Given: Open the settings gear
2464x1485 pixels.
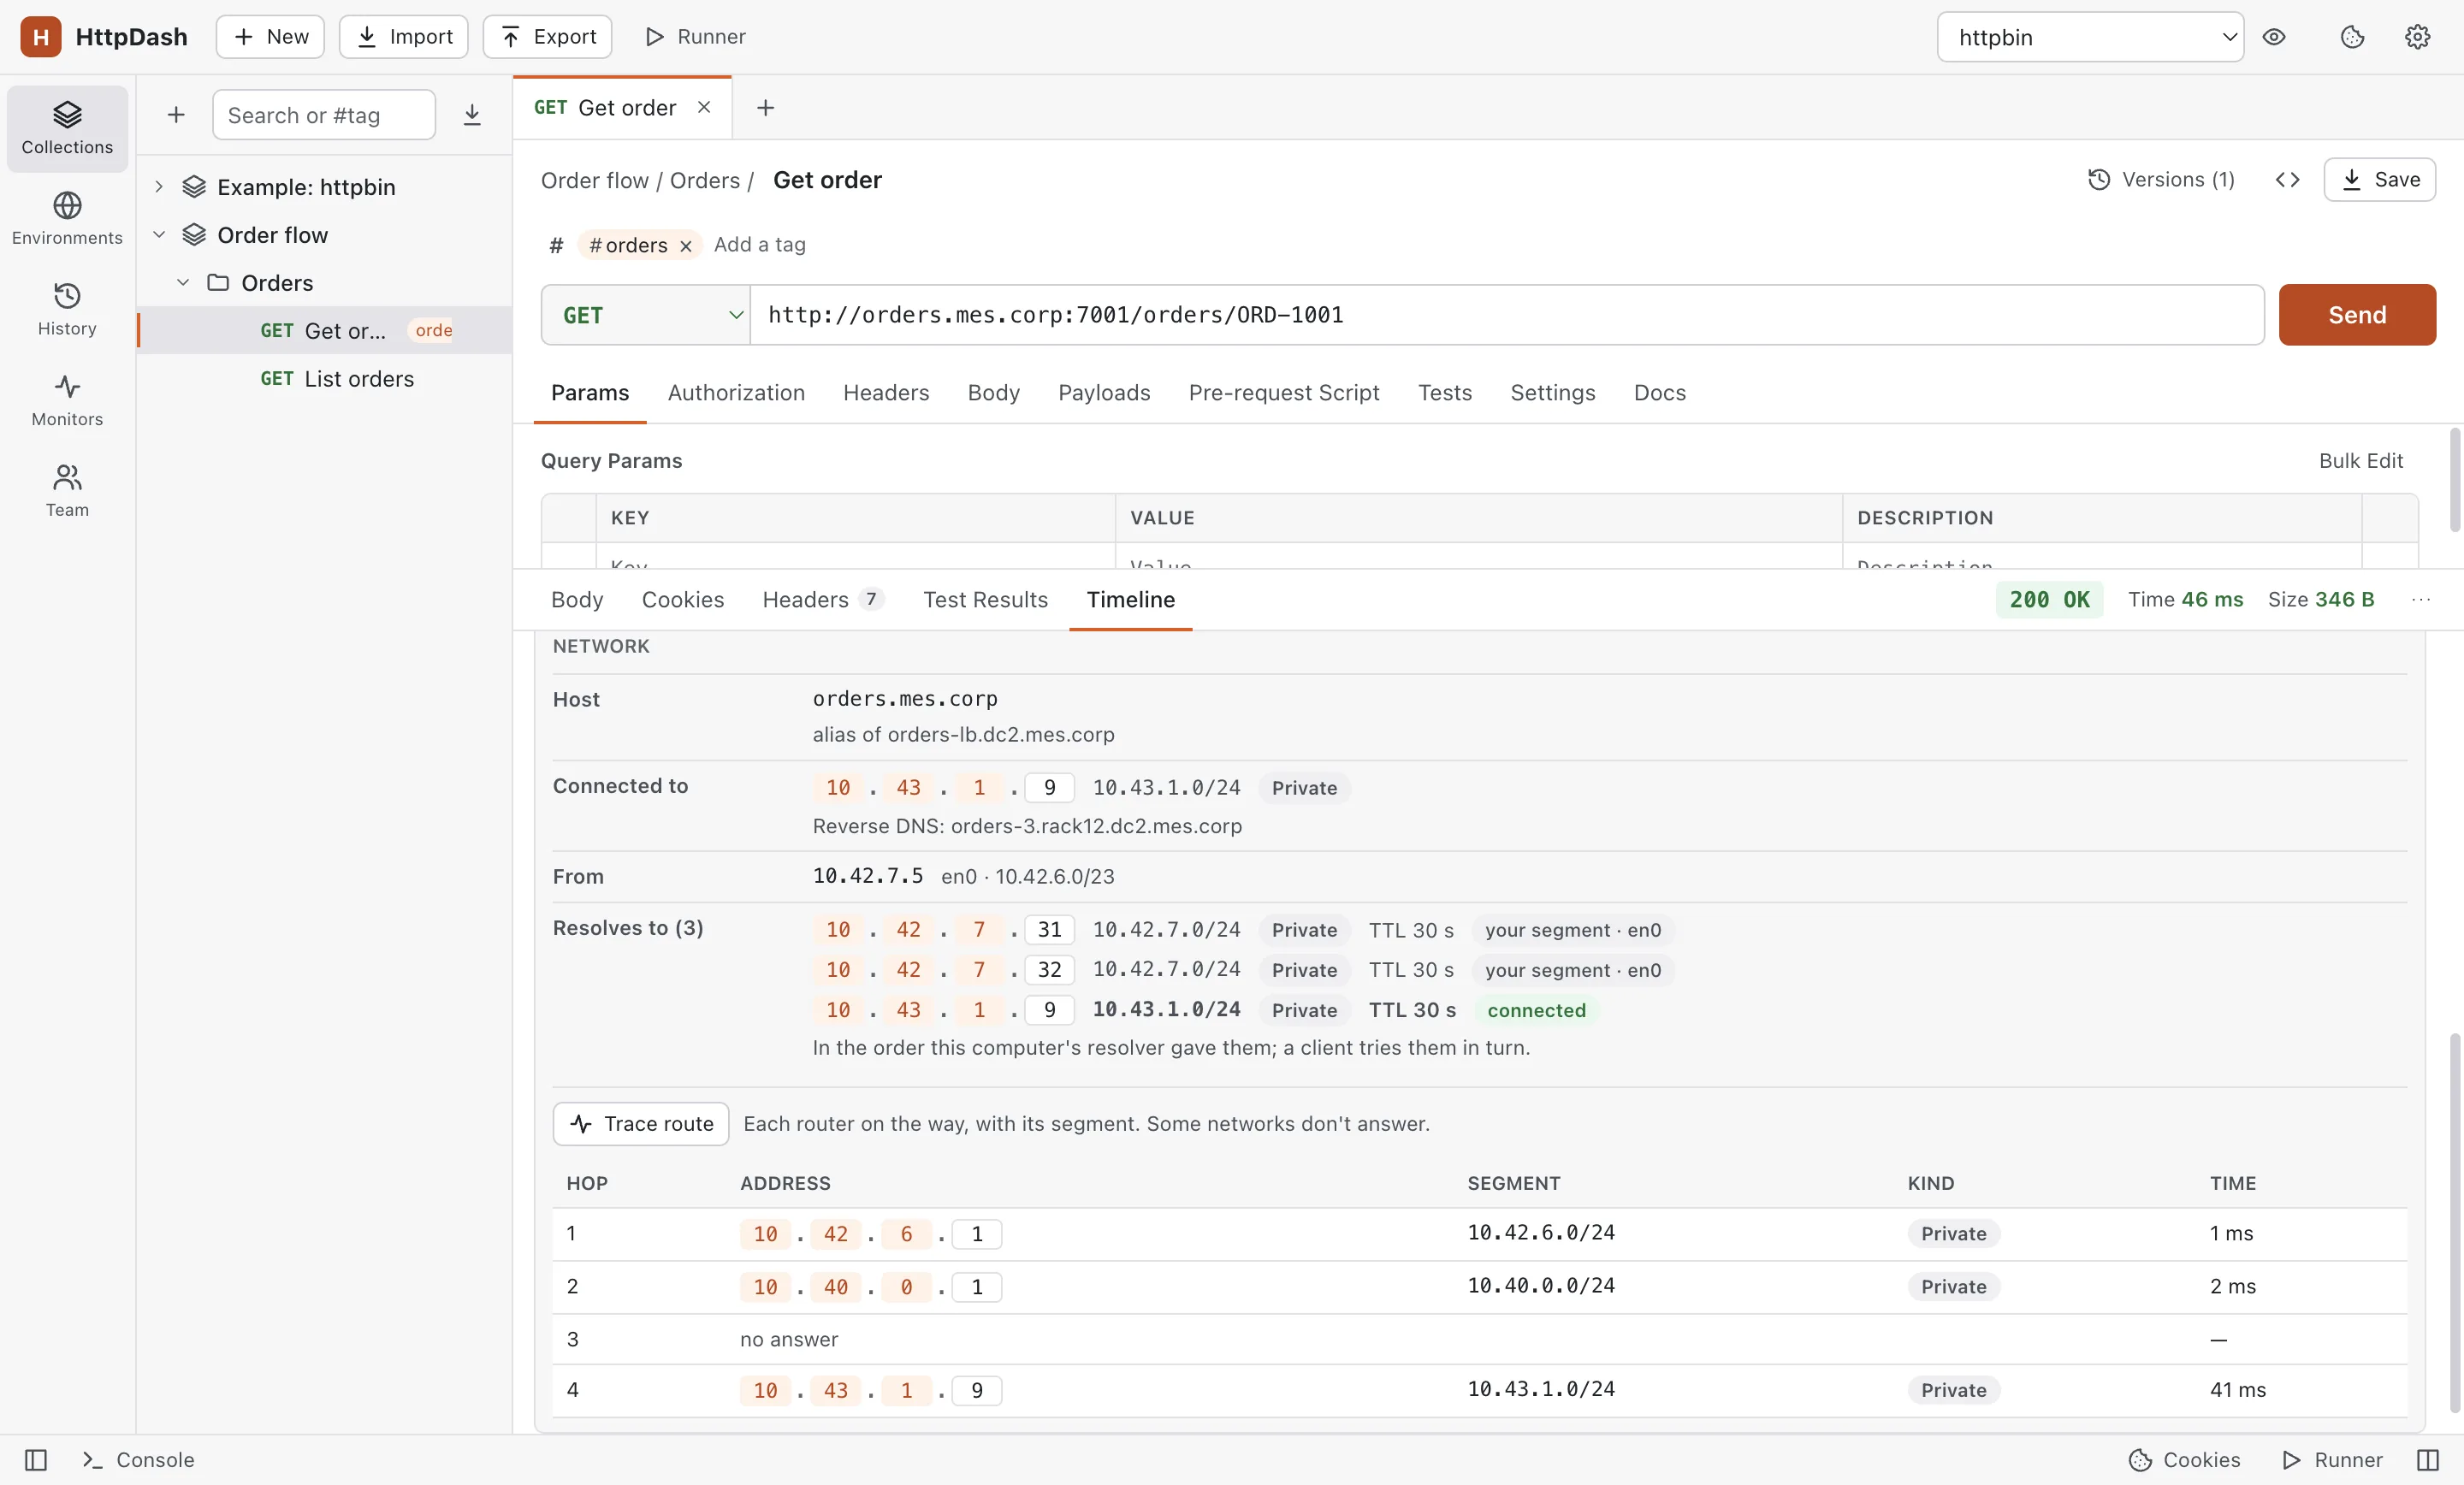Looking at the screenshot, I should (2418, 37).
